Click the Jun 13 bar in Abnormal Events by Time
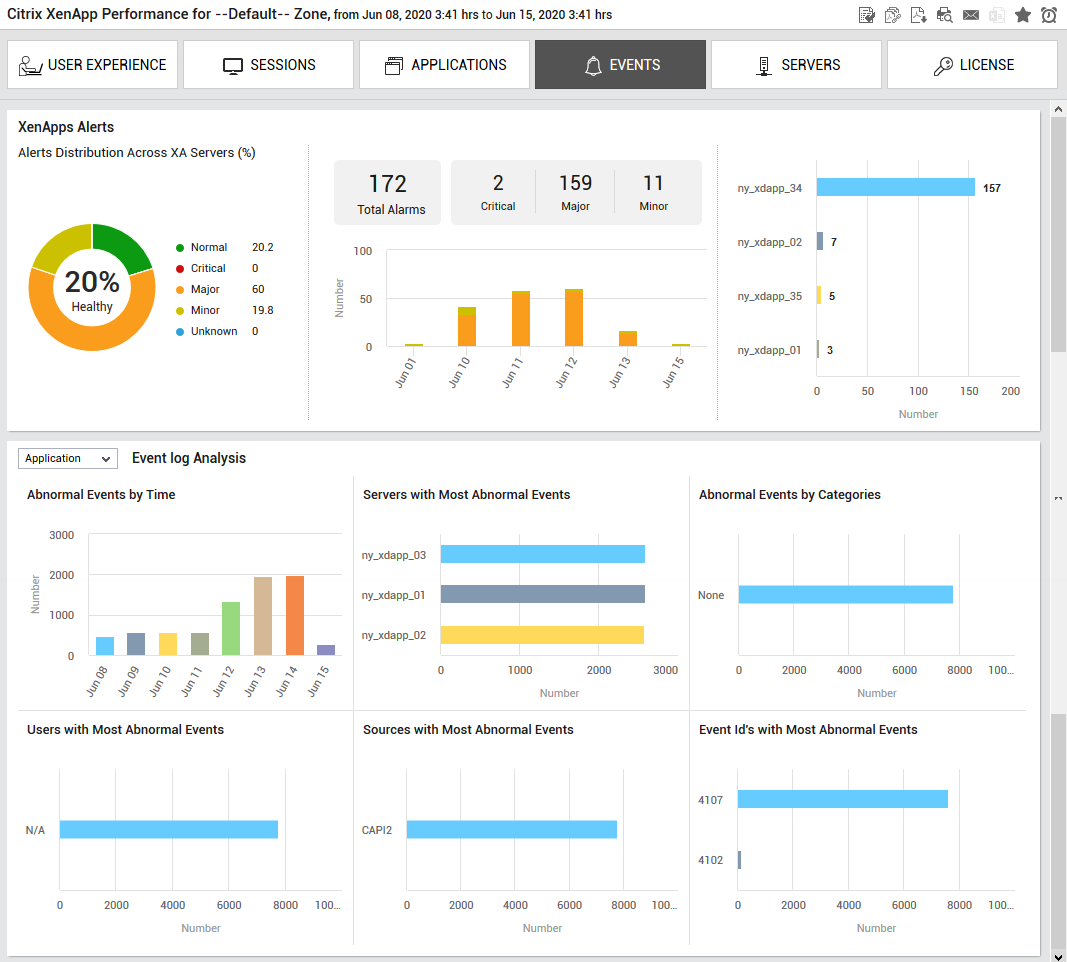This screenshot has height=962, width=1067. (x=263, y=616)
